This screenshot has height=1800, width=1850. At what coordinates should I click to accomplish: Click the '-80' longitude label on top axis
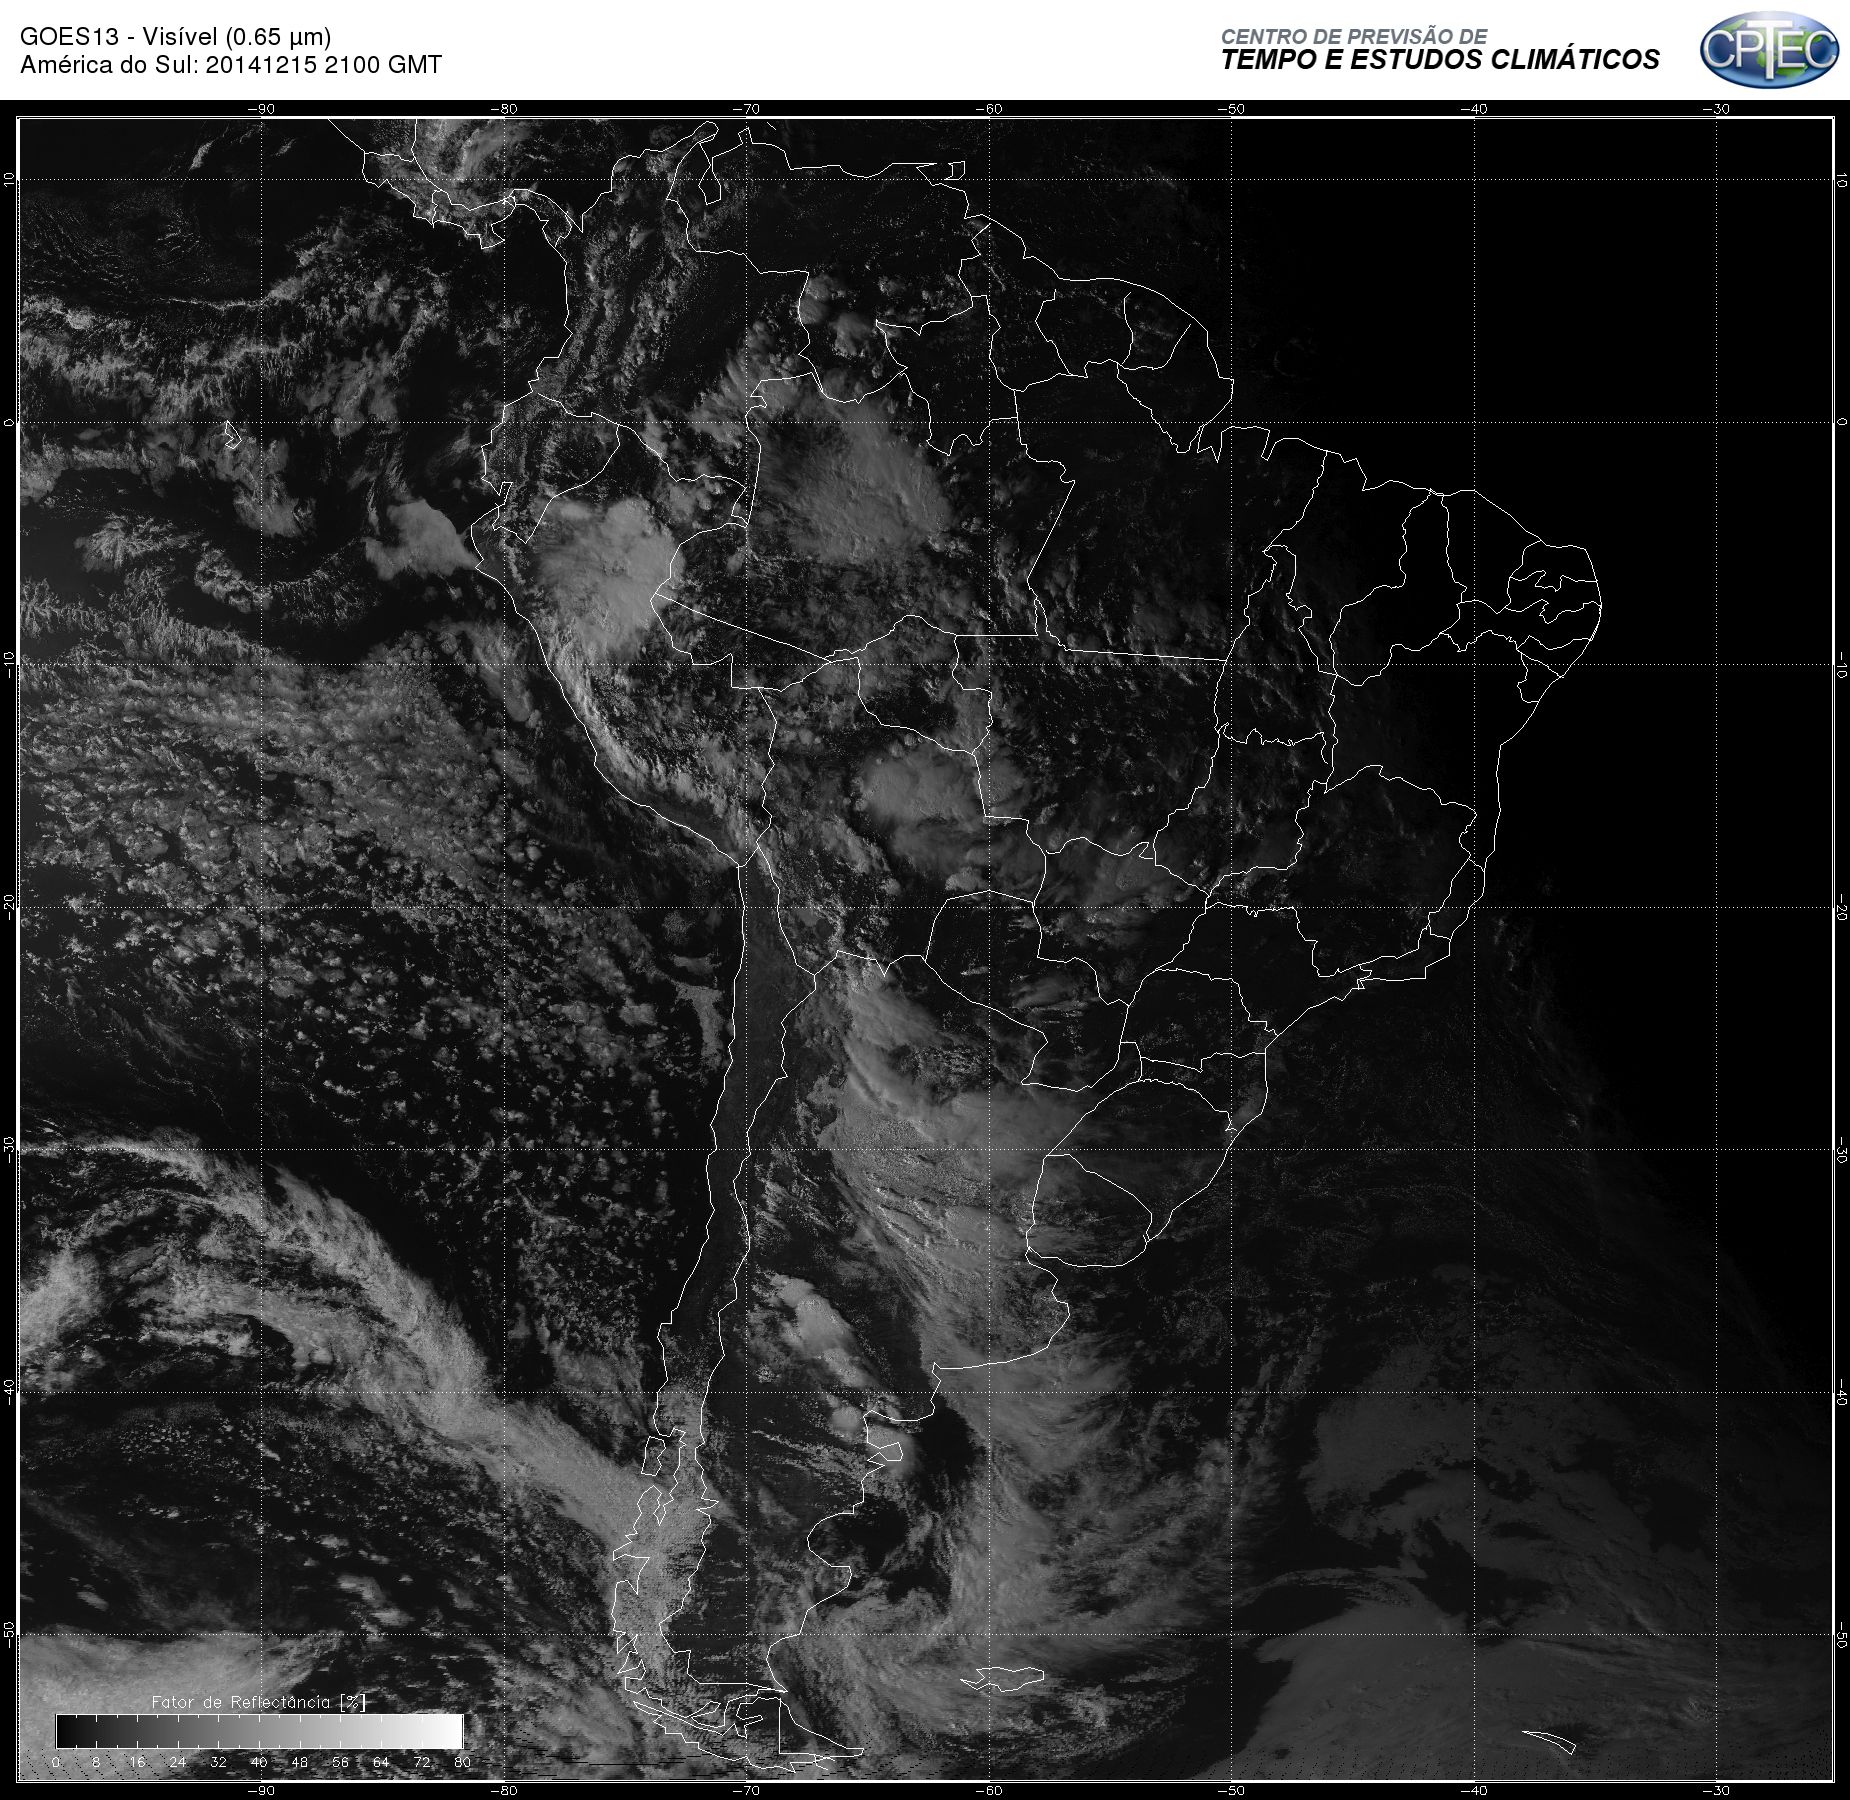504,109
